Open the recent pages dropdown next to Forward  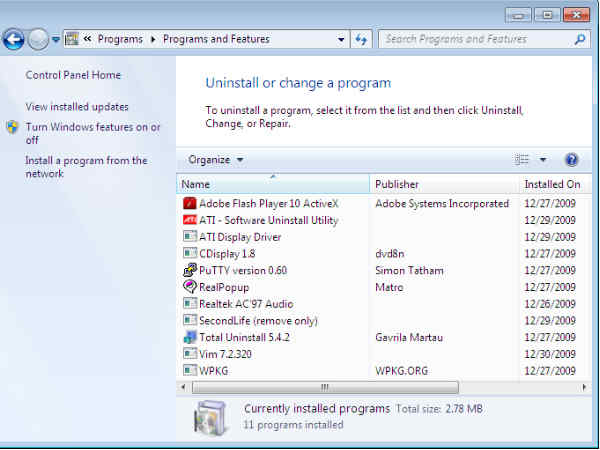[x=55, y=40]
